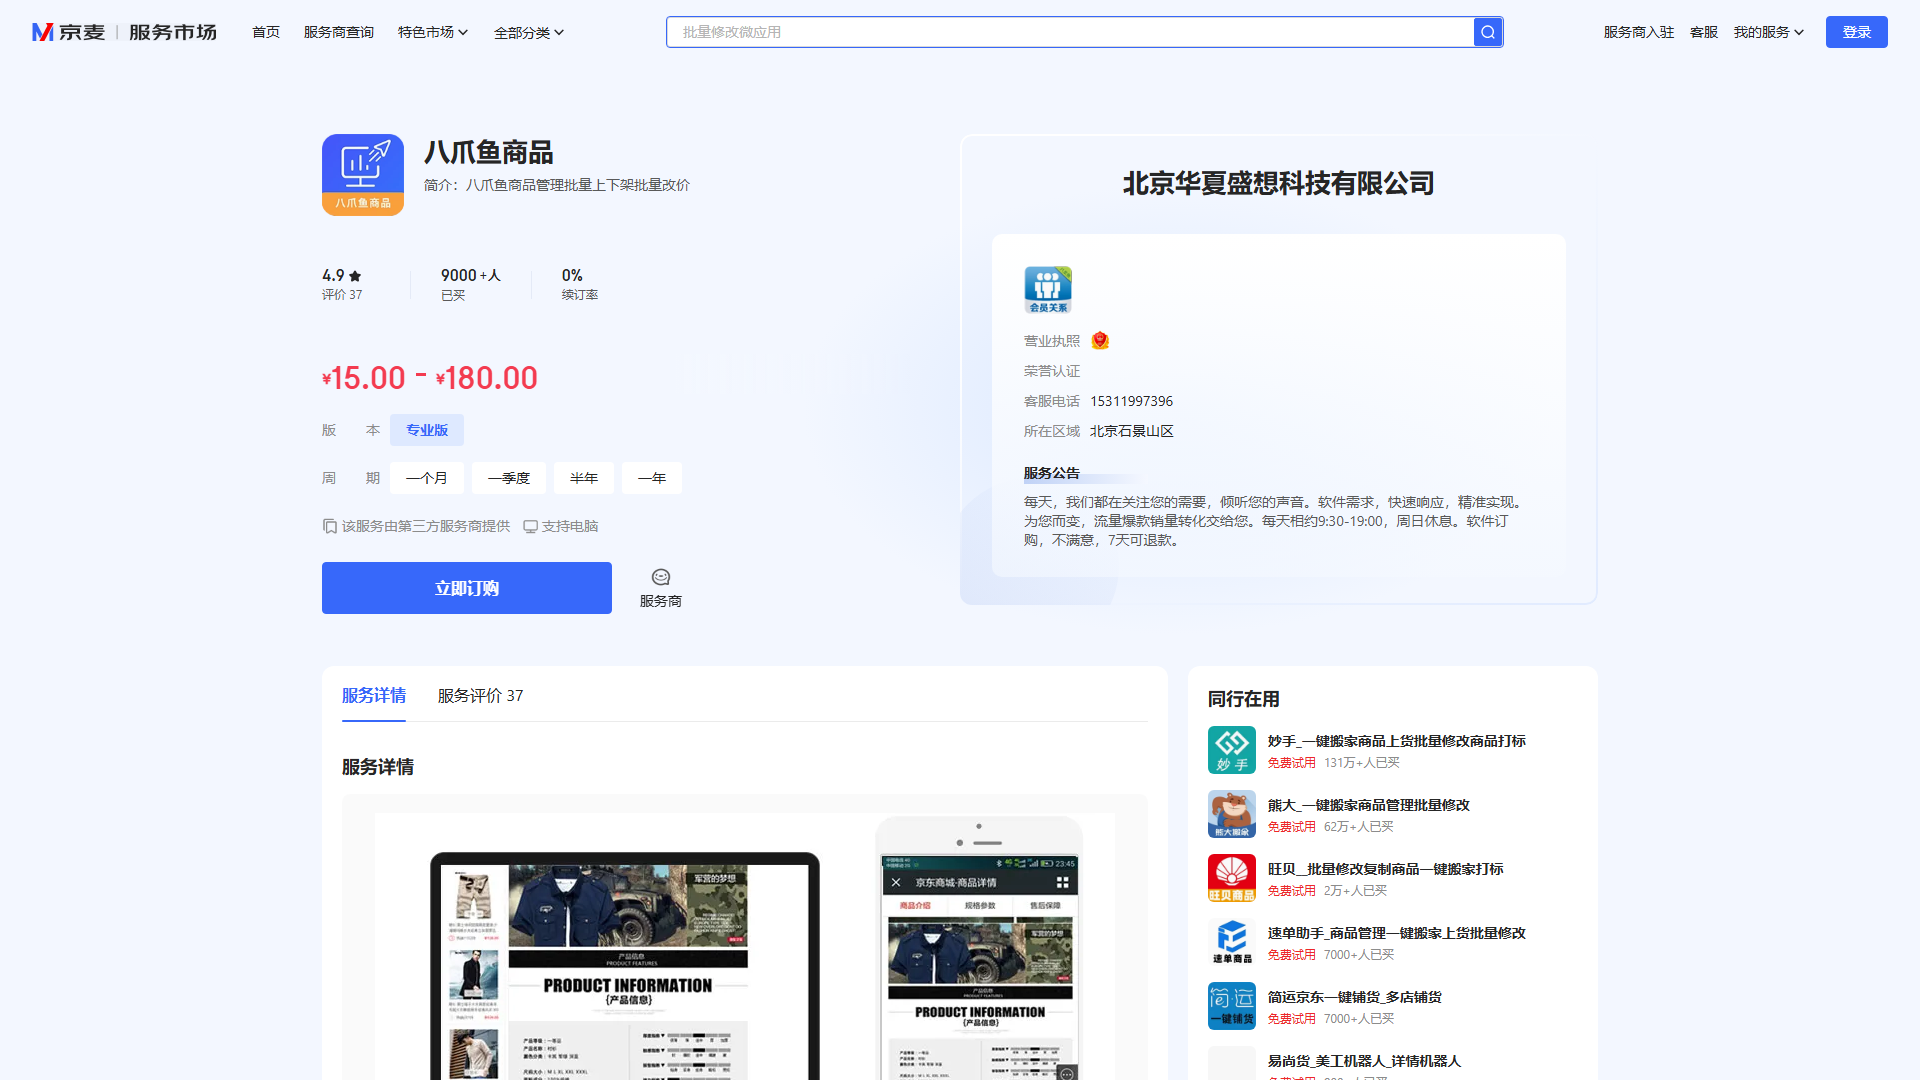Screen dimensions: 1920x1080
Task: Open 旺贝_批量修改复制商品一键搬家打标 link
Action: click(x=1386, y=869)
